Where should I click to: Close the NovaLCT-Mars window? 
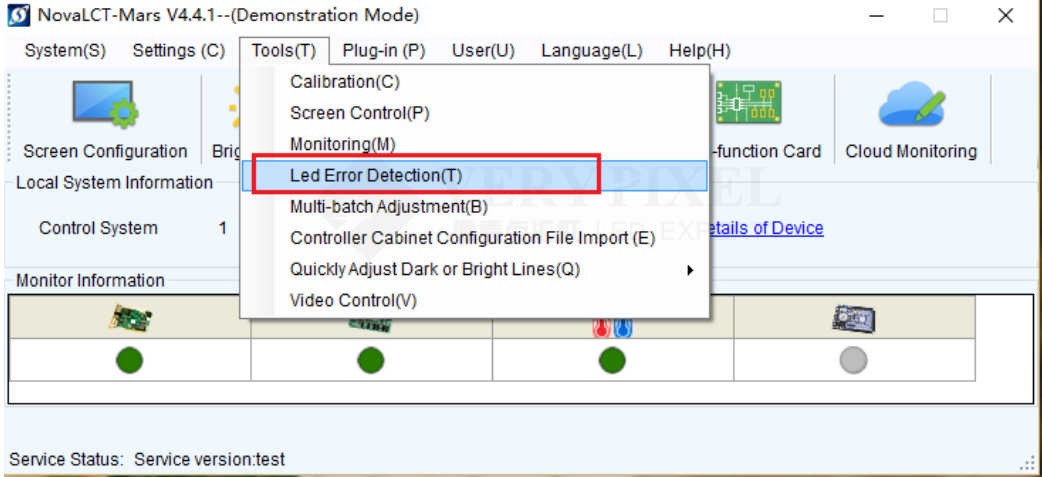click(x=1005, y=16)
